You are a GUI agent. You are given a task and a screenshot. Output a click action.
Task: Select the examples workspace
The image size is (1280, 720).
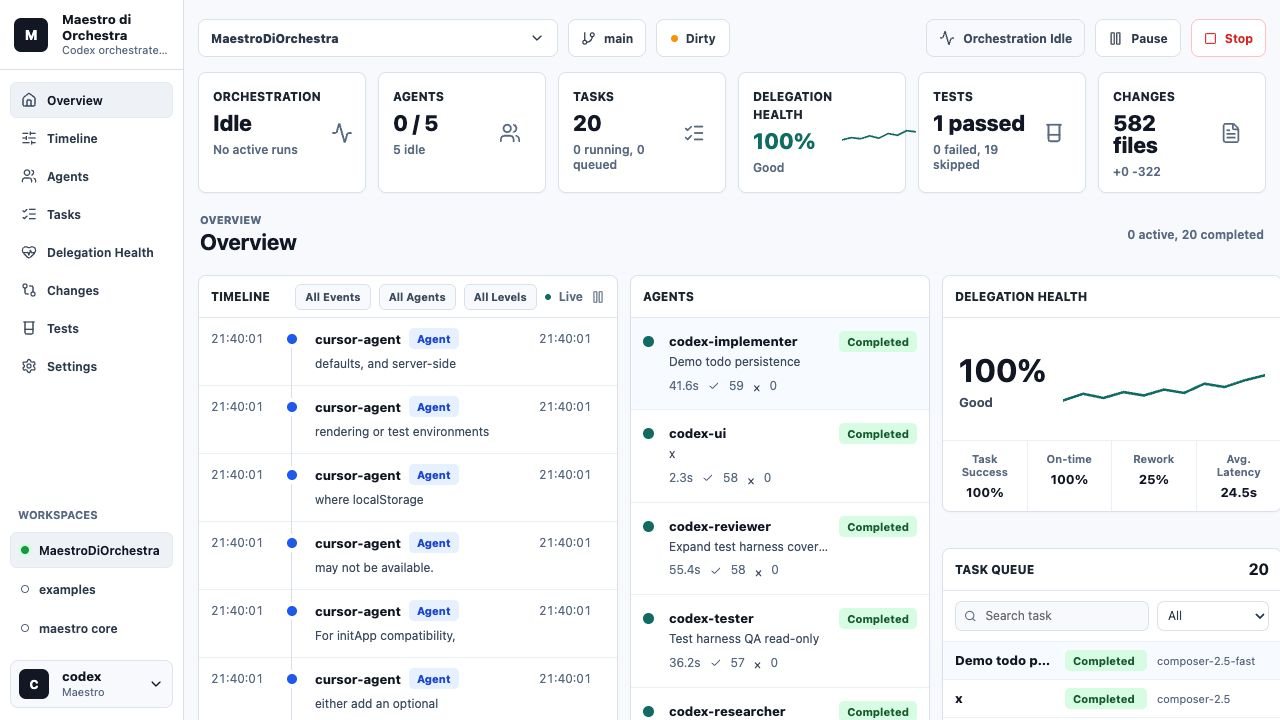coord(91,589)
